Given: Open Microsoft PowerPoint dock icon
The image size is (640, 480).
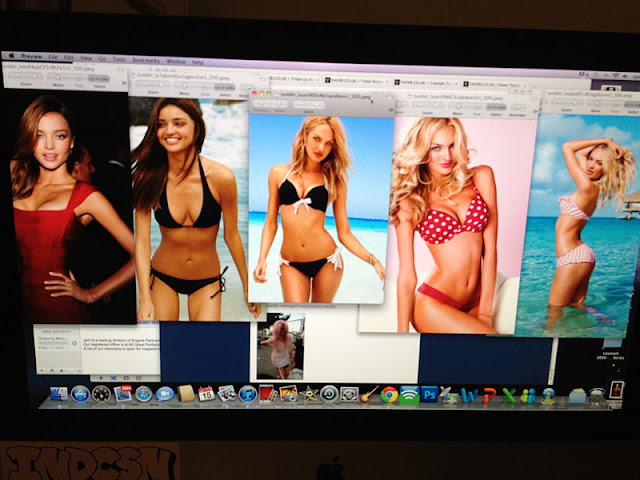Looking at the screenshot, I should pyautogui.click(x=489, y=395).
